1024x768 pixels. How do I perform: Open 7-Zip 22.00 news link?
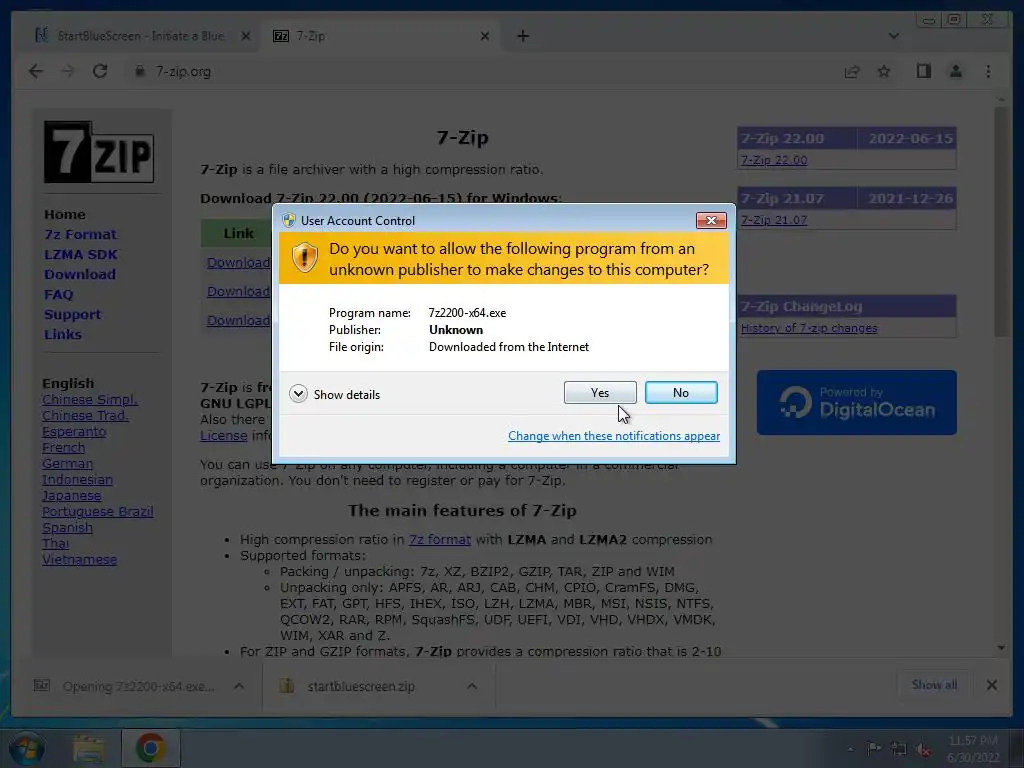(774, 160)
